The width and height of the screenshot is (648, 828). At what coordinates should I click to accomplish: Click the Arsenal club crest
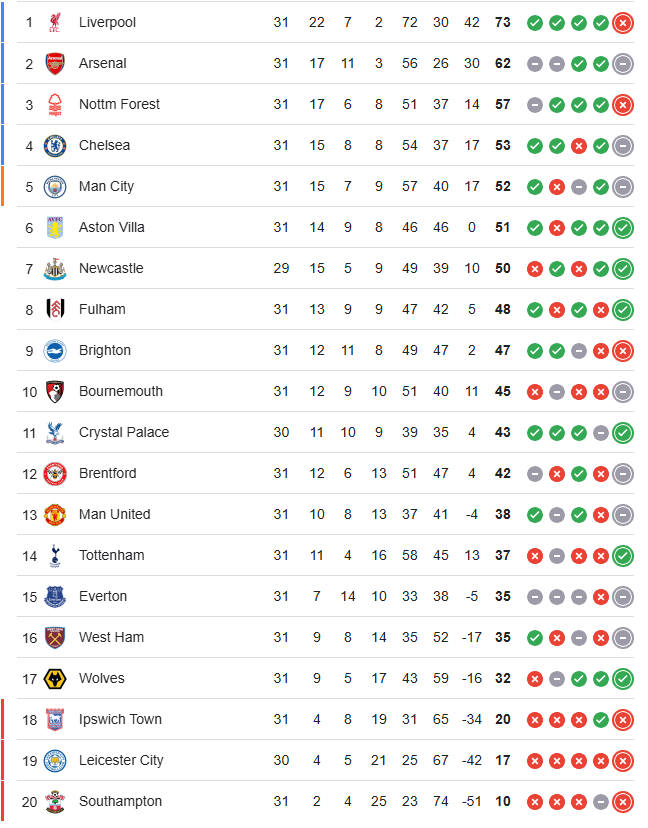[55, 63]
